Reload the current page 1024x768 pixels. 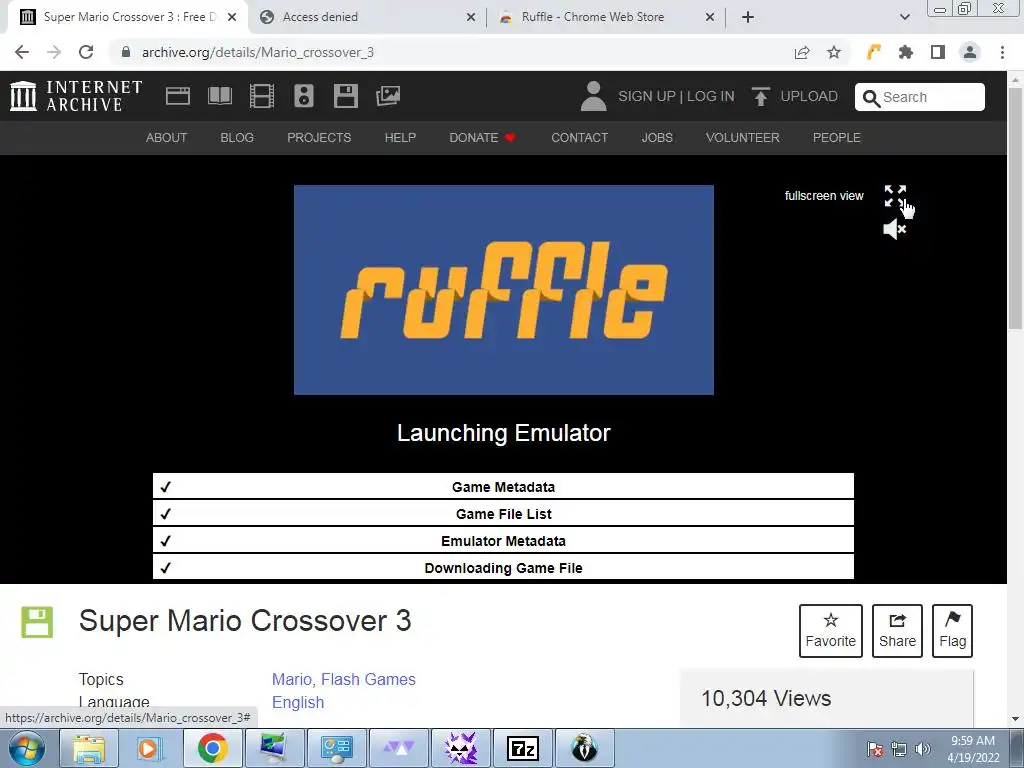(86, 52)
